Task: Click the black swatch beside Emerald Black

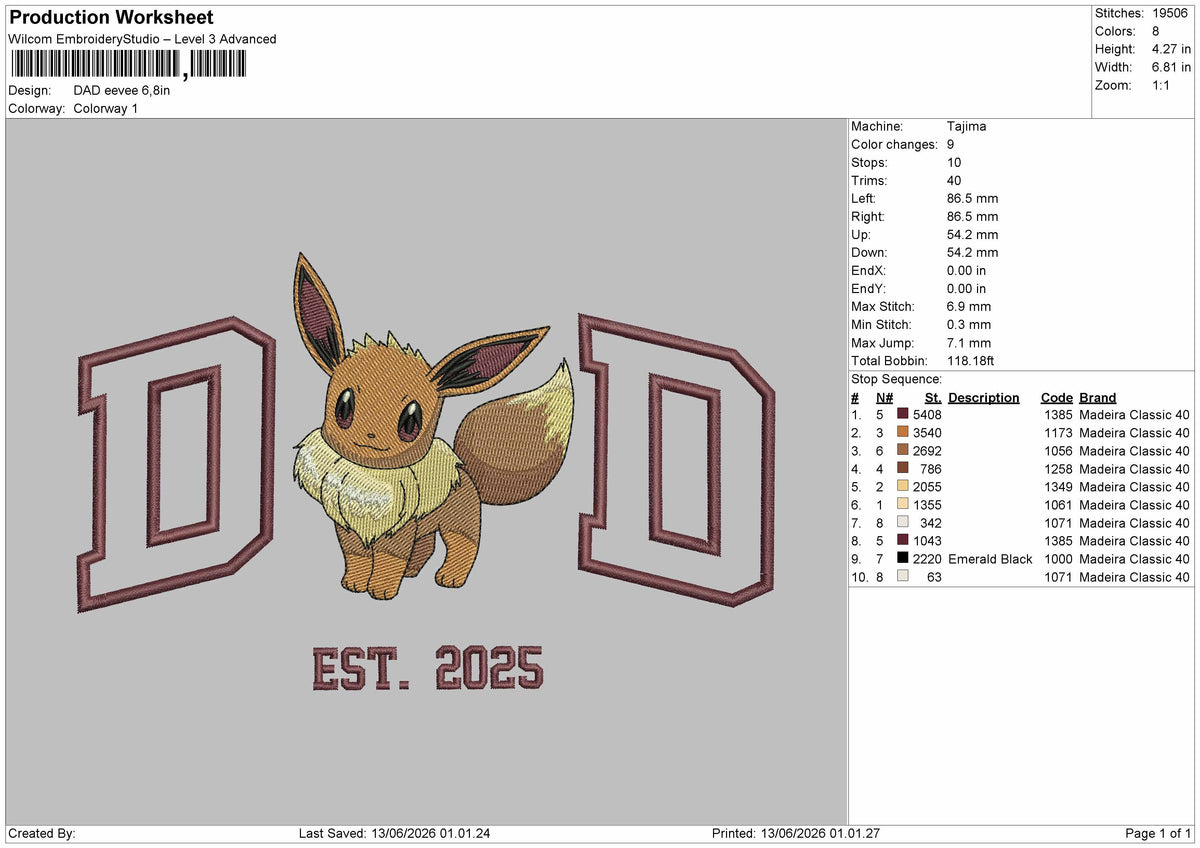Action: [903, 559]
